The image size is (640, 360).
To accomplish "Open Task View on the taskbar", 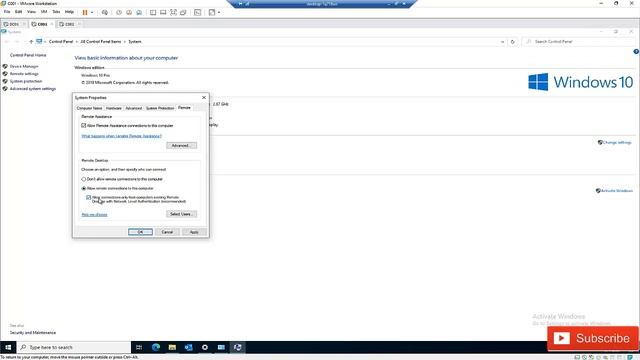I will 139,347.
